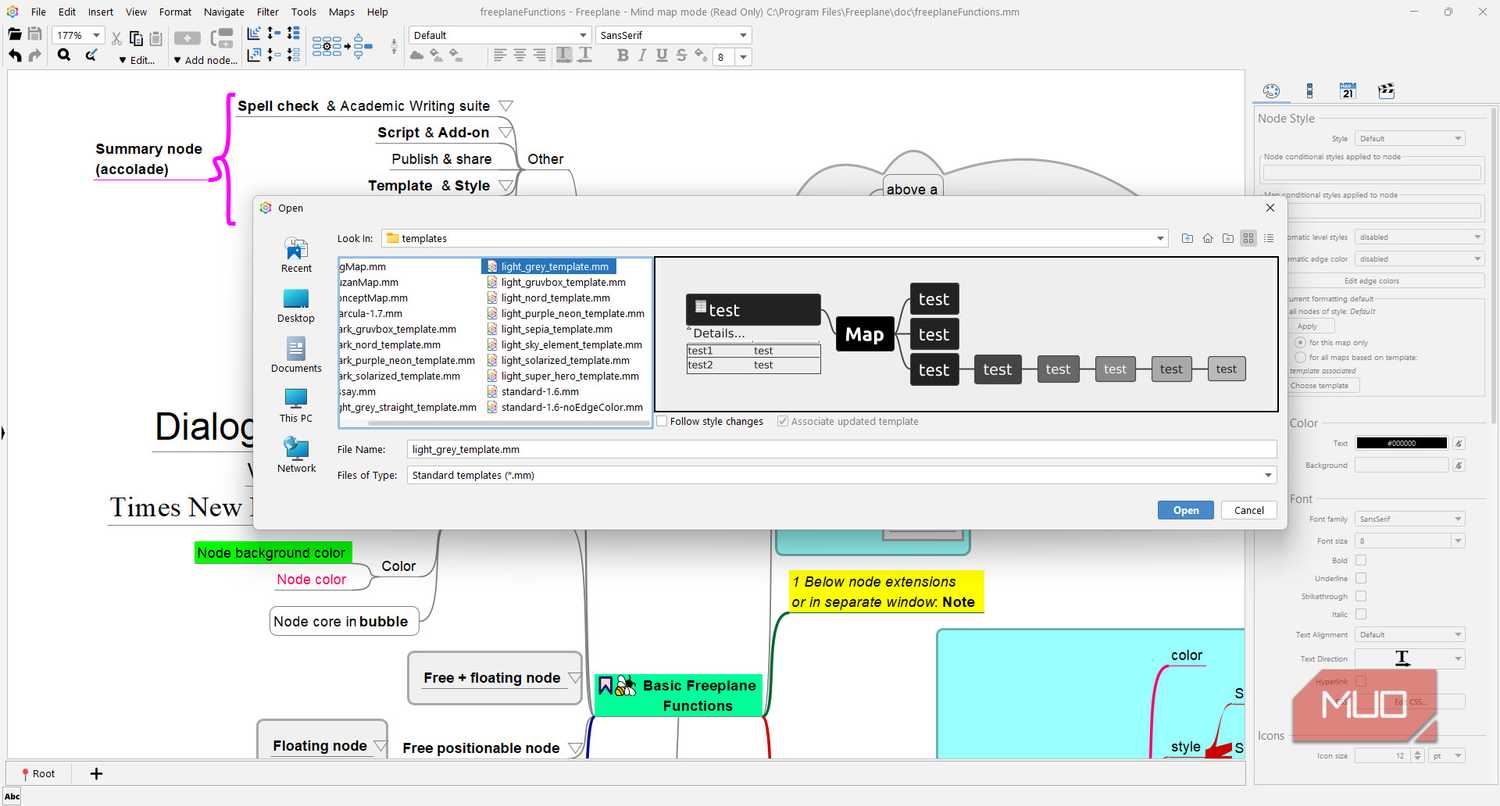Select the palette format tab in right panel
The height and width of the screenshot is (806, 1500).
1271,91
